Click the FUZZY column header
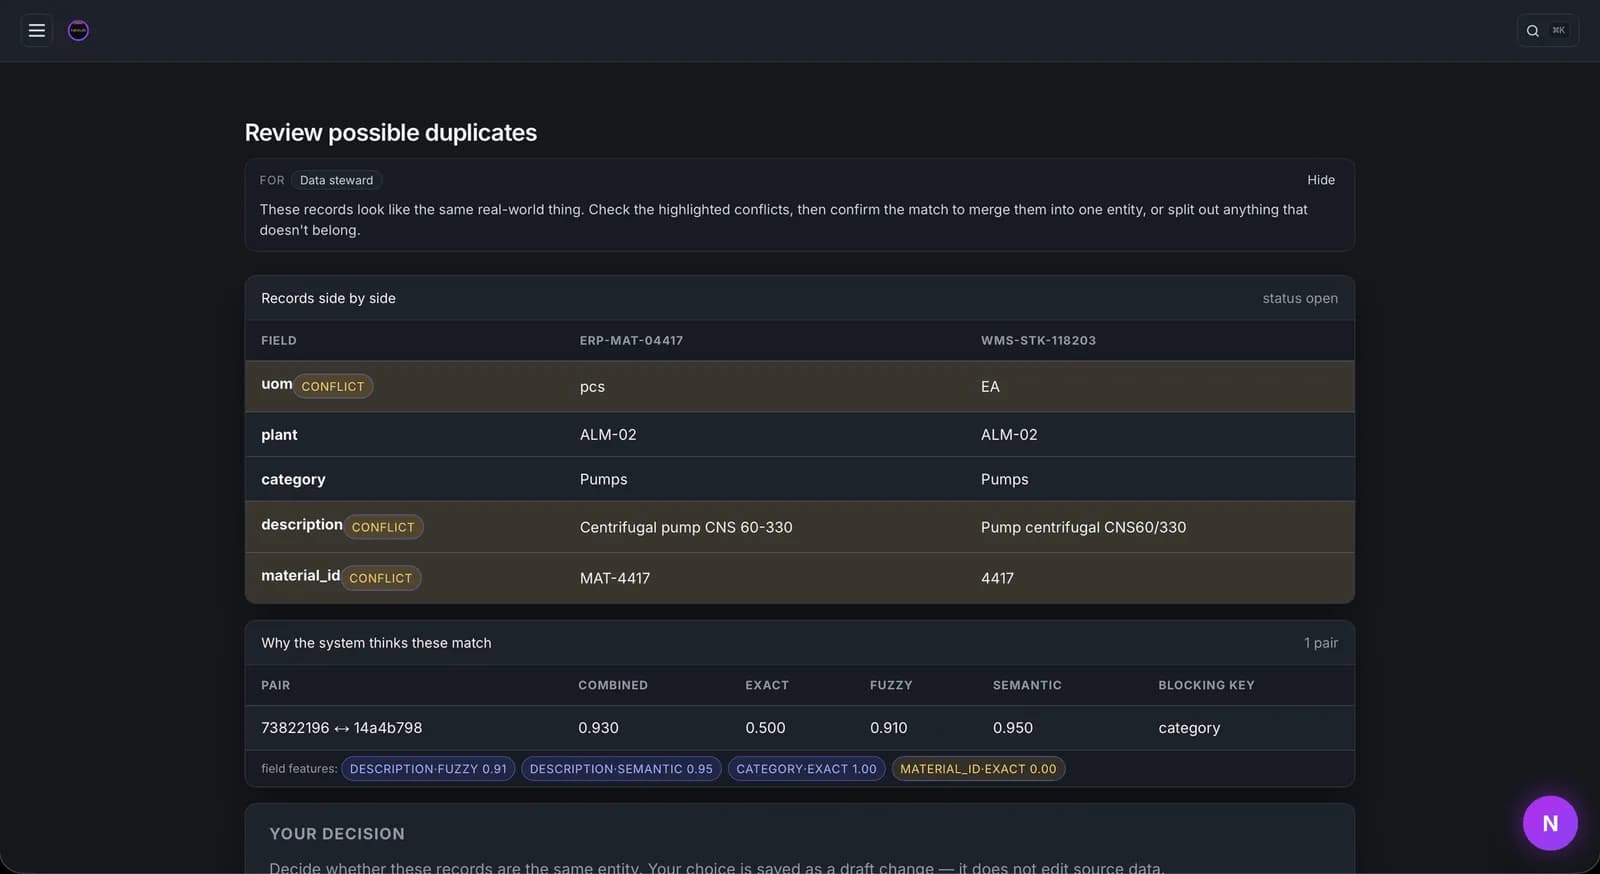This screenshot has height=874, width=1600. 891,686
